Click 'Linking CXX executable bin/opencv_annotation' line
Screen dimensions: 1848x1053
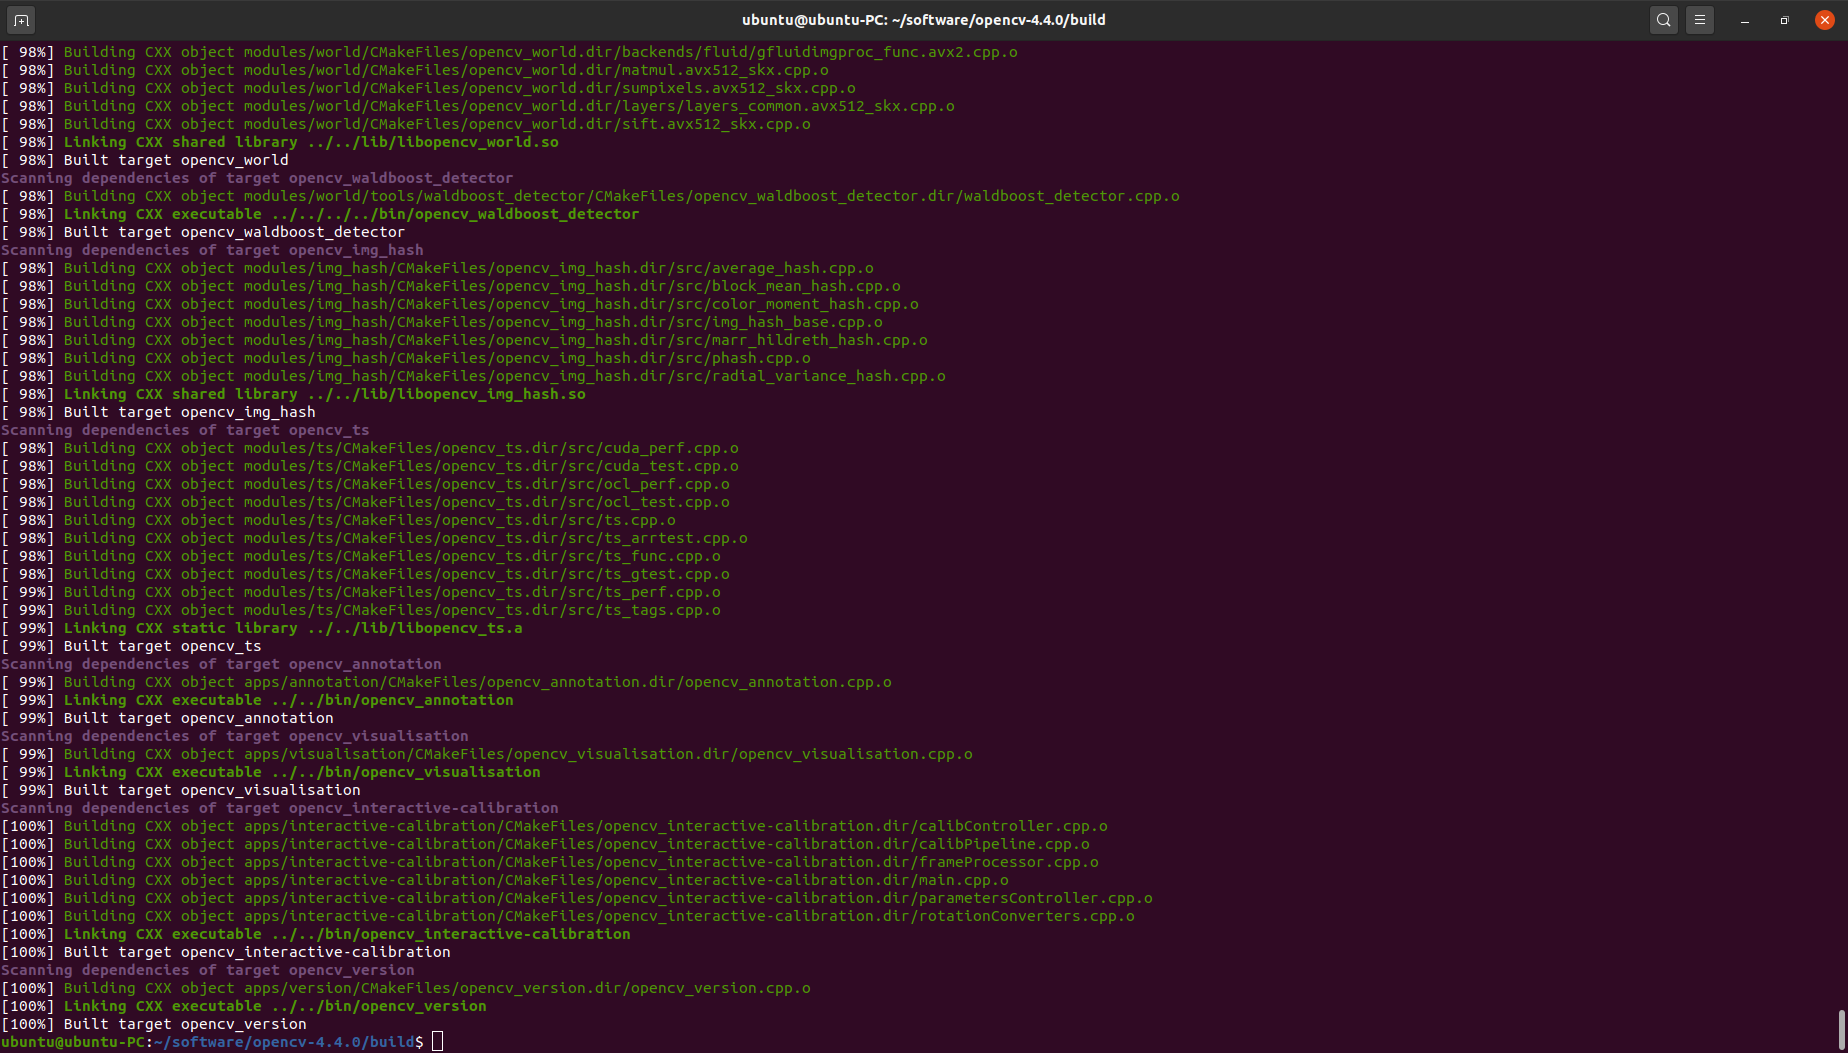(x=258, y=700)
